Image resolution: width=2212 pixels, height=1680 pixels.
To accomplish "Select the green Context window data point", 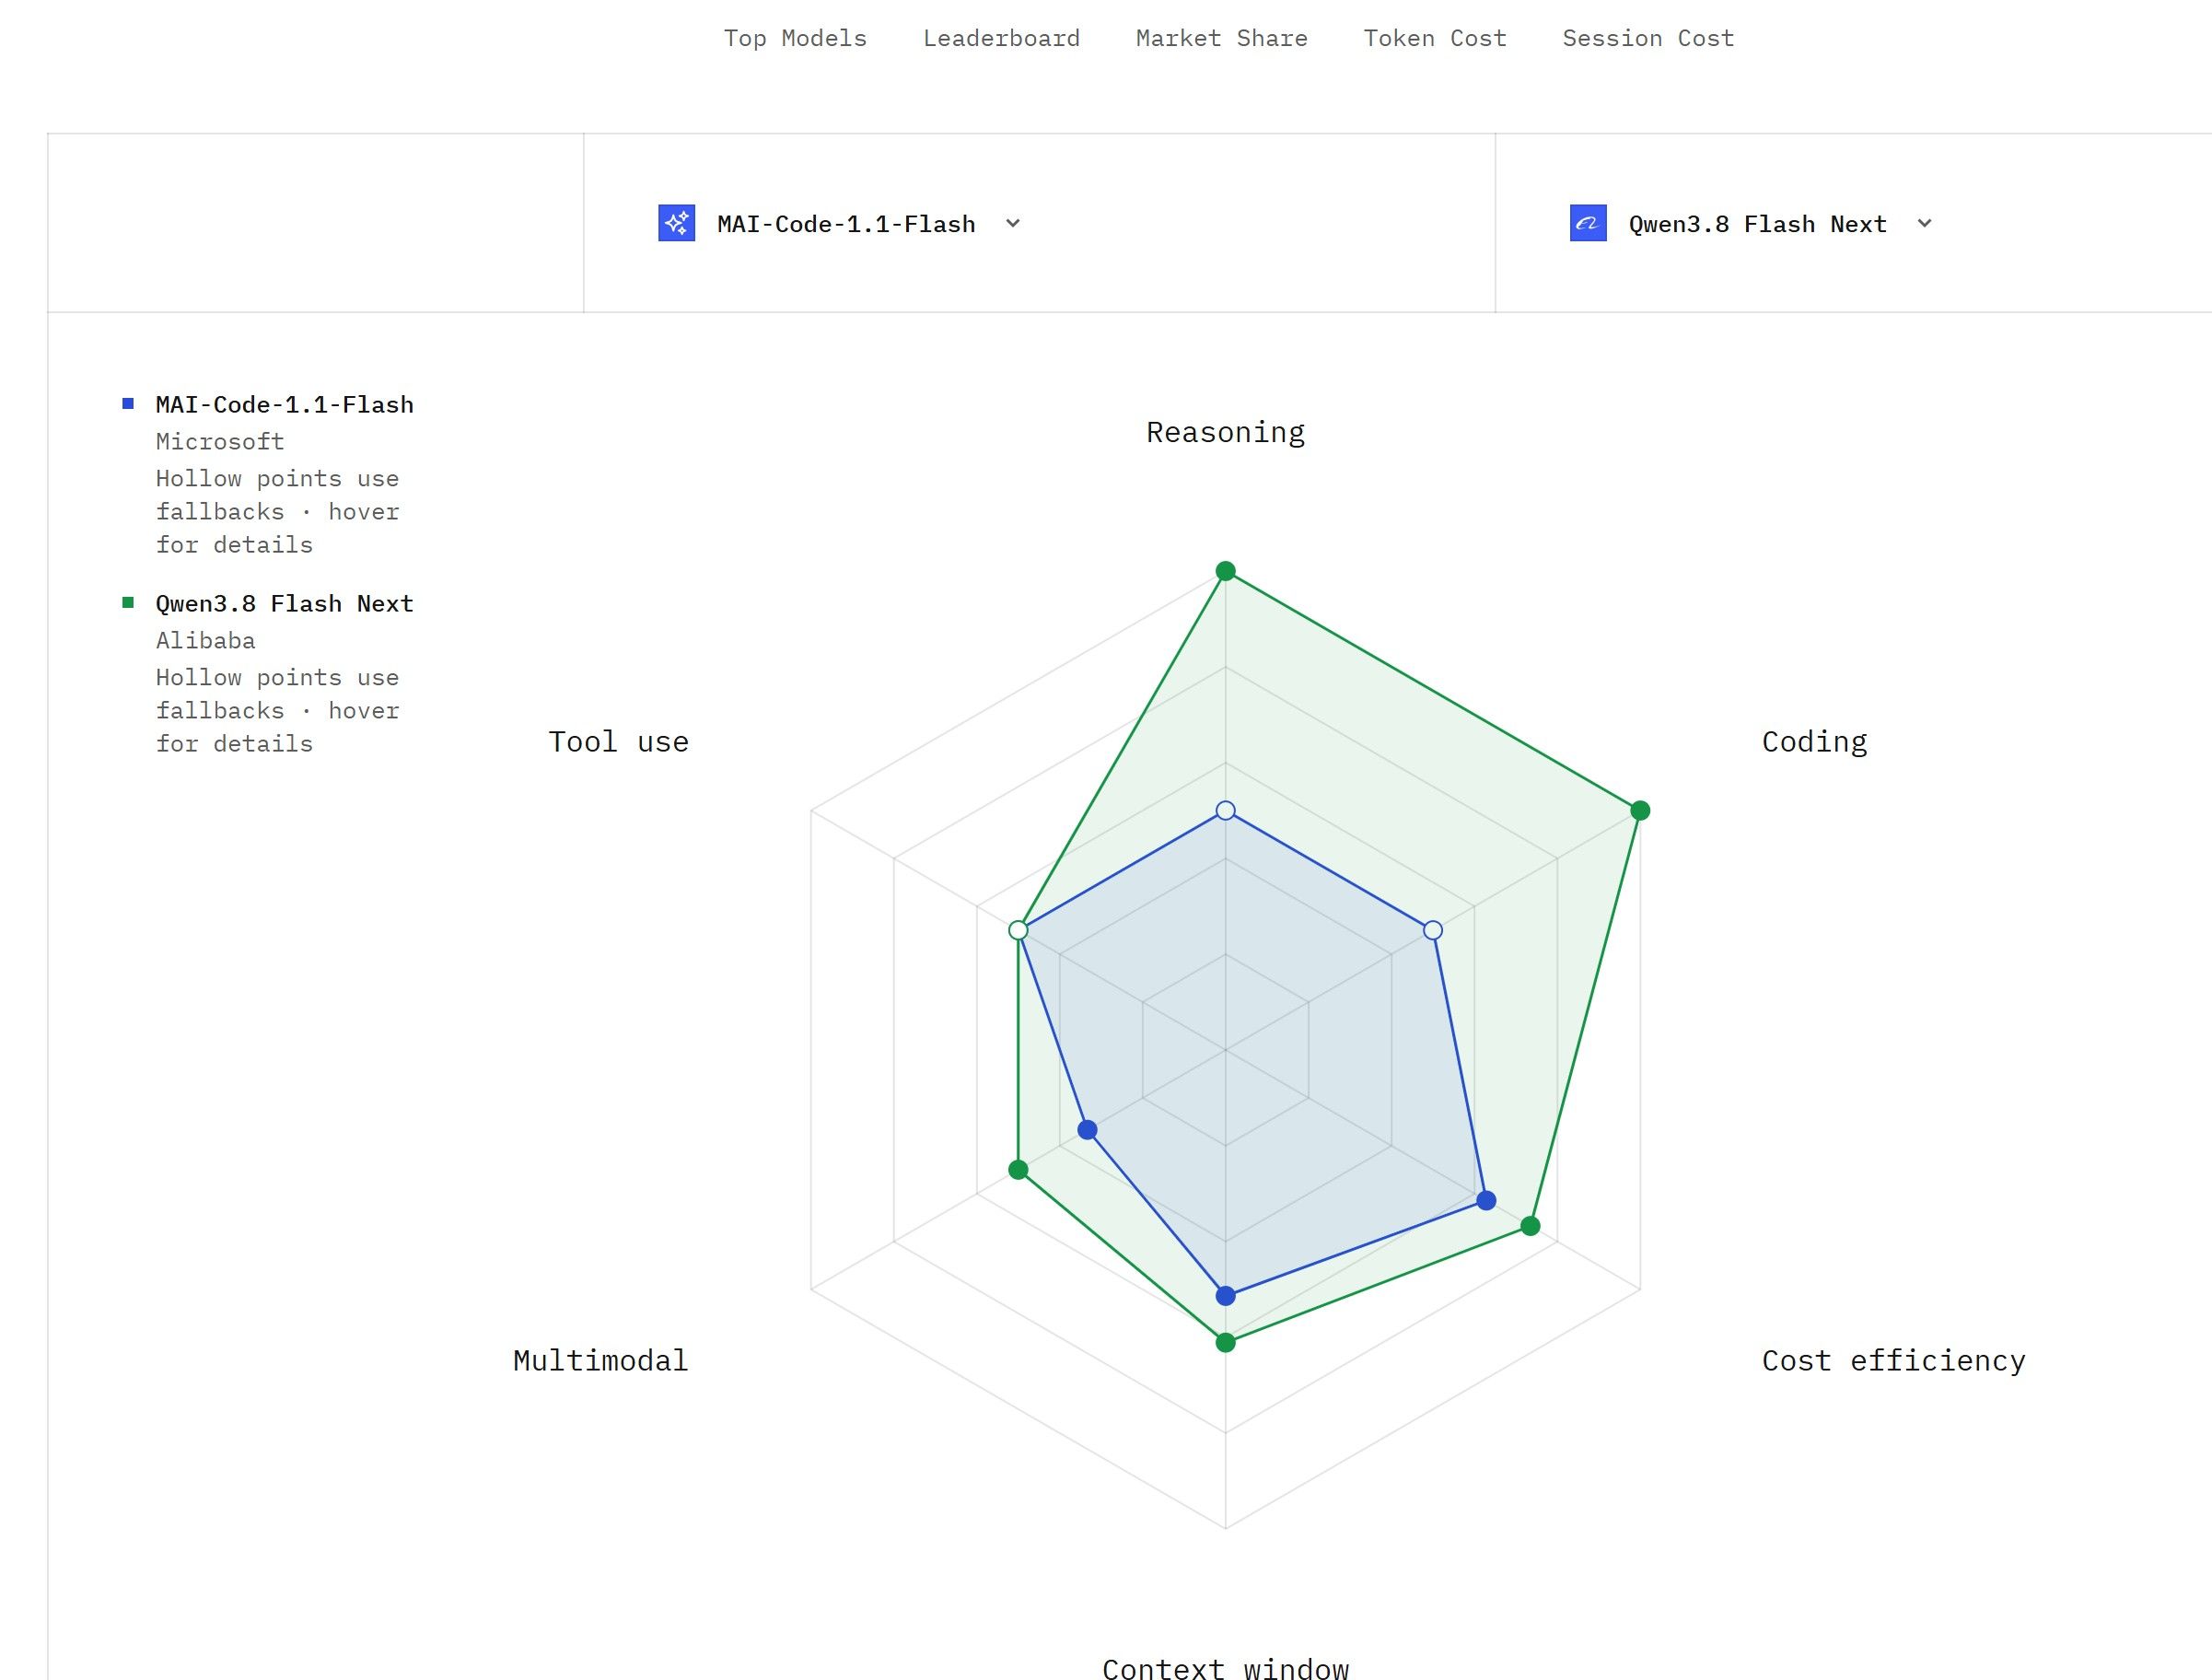I will pos(1225,1342).
